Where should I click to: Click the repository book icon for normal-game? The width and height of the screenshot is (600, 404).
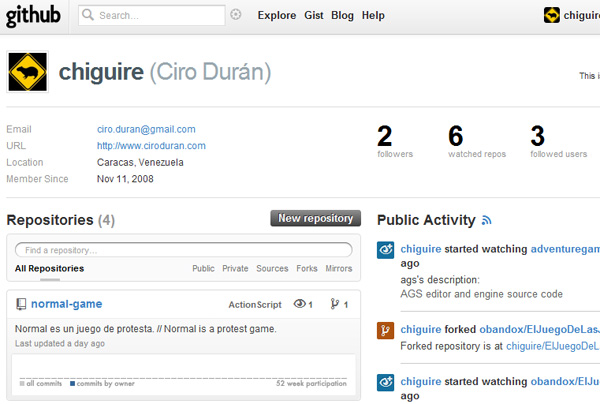click(x=21, y=304)
